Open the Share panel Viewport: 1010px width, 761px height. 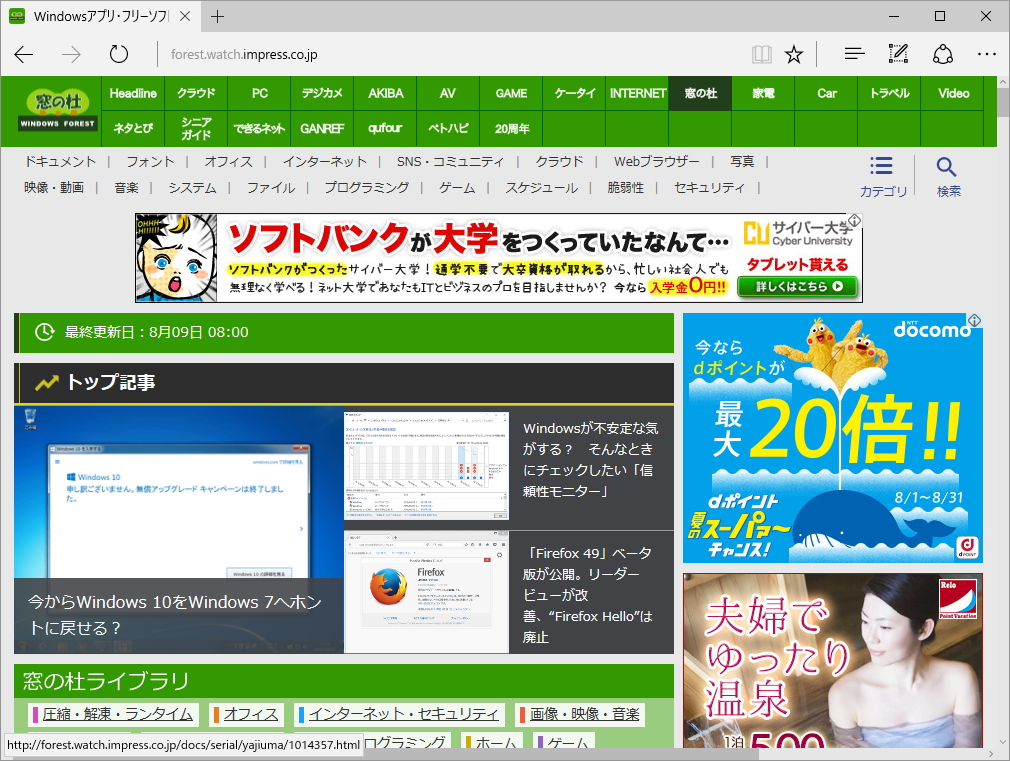pos(943,54)
